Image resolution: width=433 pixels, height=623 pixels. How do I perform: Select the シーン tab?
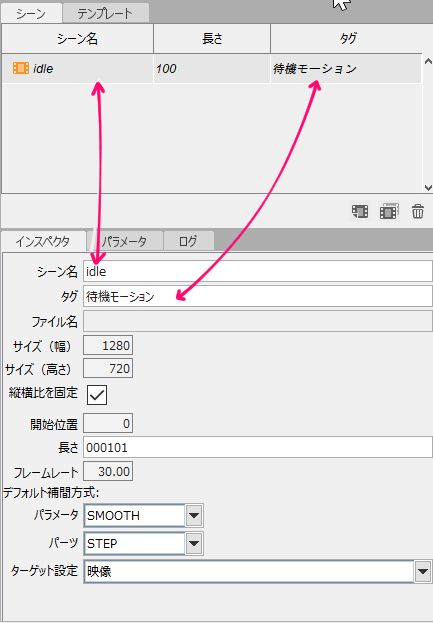(x=31, y=13)
